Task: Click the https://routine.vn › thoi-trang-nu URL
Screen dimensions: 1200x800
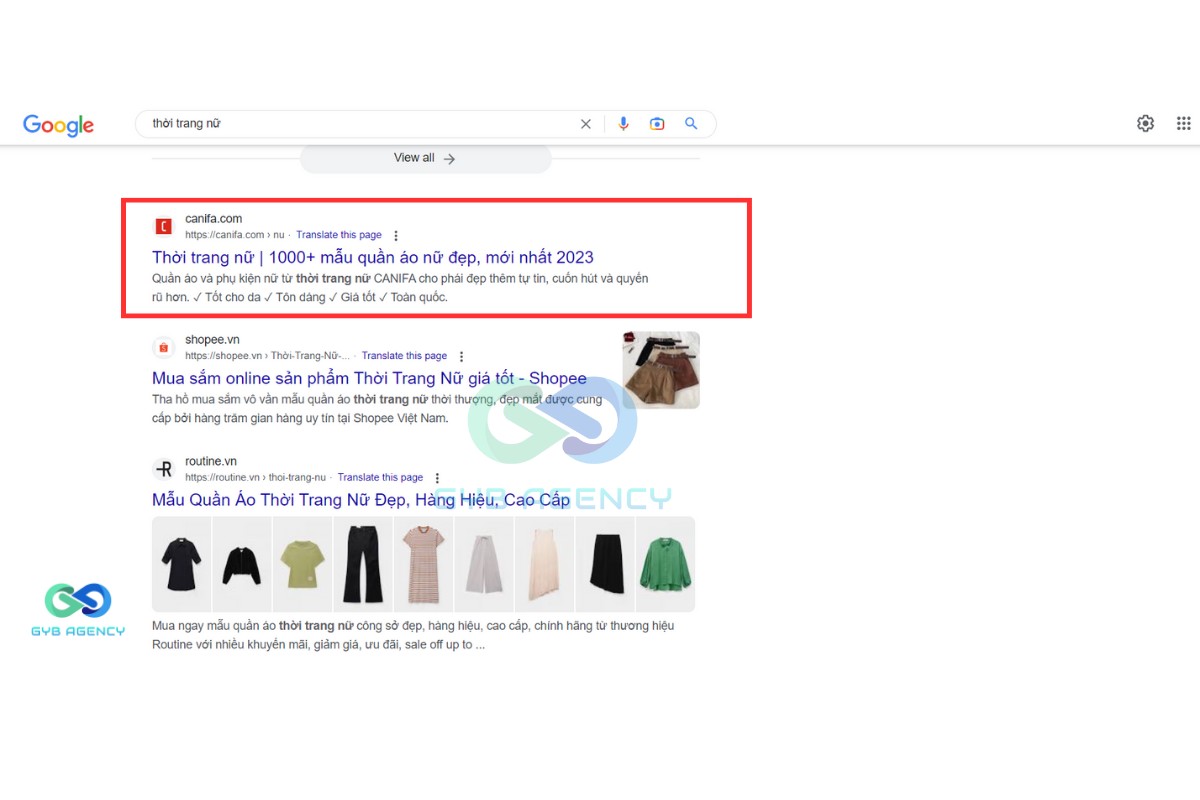Action: 256,477
